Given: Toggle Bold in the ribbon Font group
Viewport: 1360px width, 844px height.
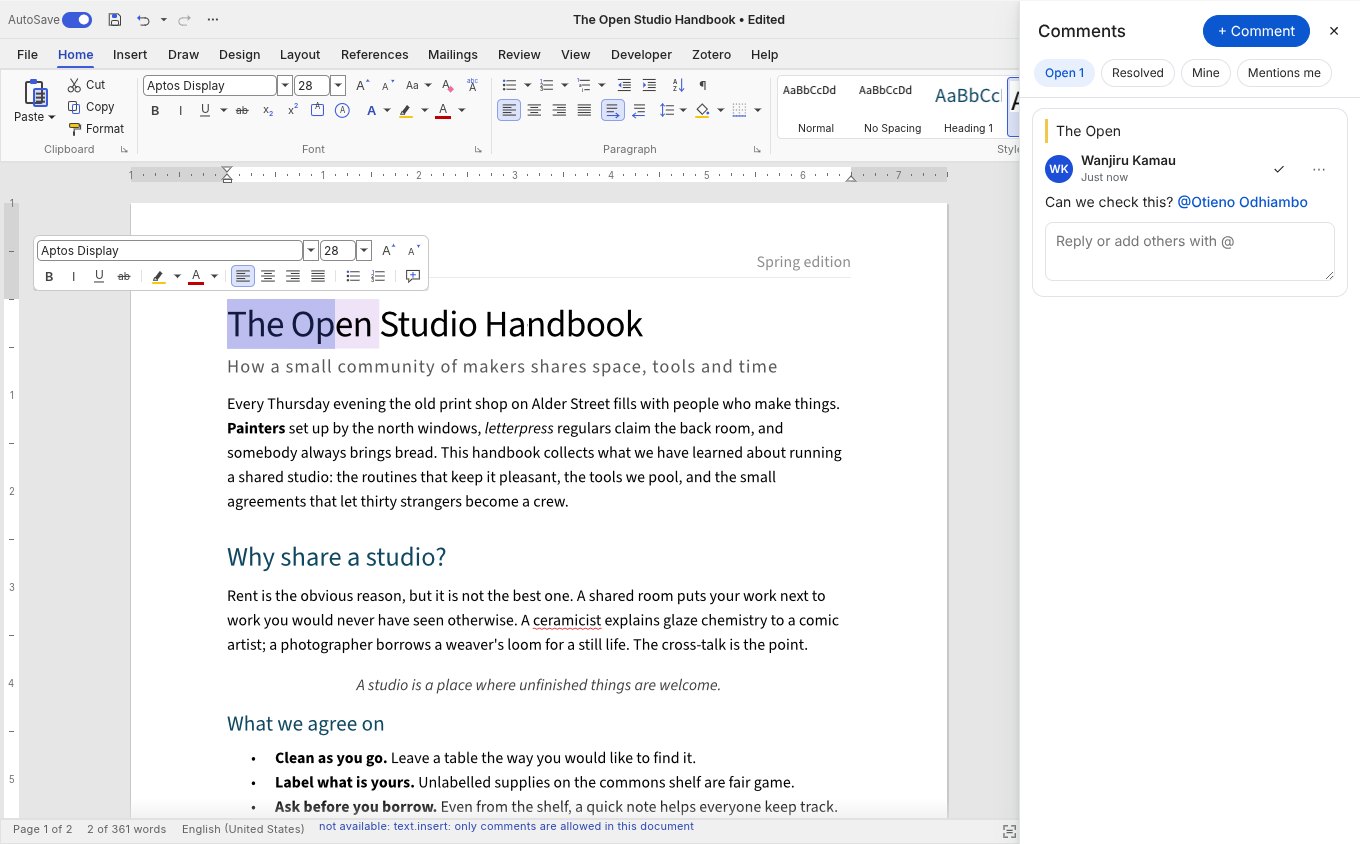Looking at the screenshot, I should point(155,111).
